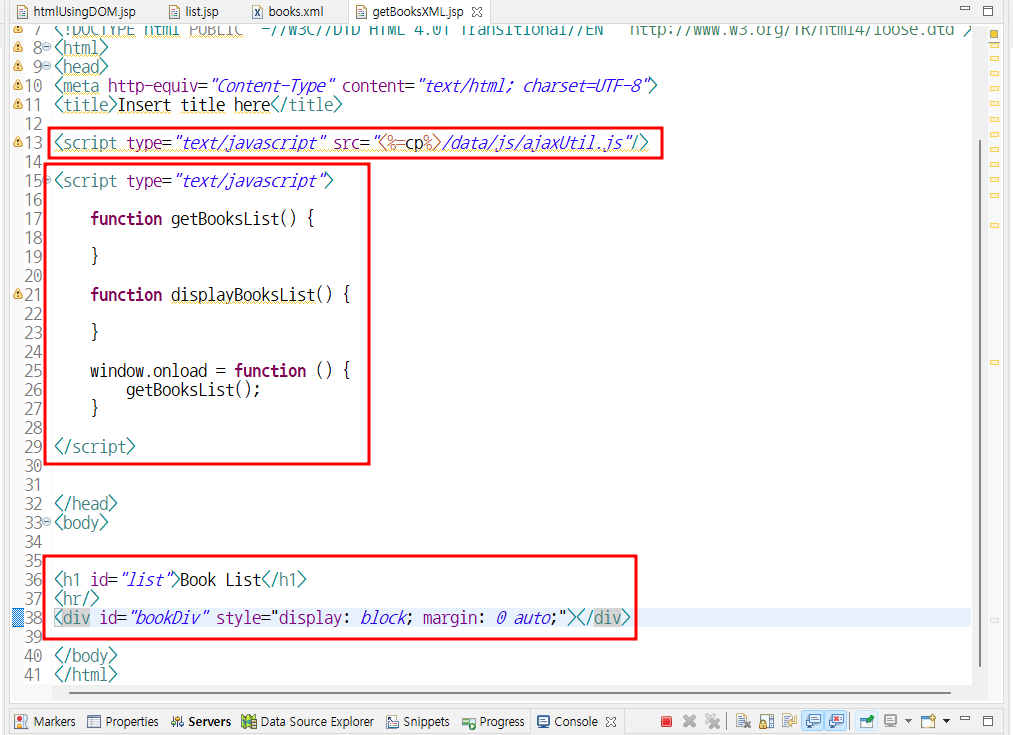This screenshot has height=735, width=1013.
Task: Collapse the script block fold on line 15
Action: pos(47,180)
